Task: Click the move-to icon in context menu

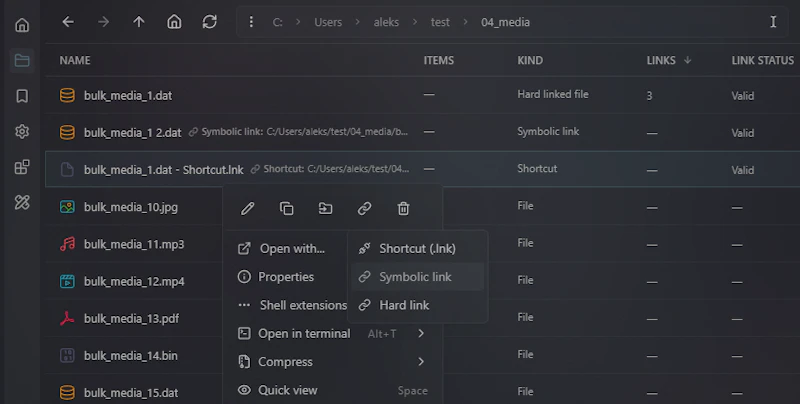Action: click(326, 208)
